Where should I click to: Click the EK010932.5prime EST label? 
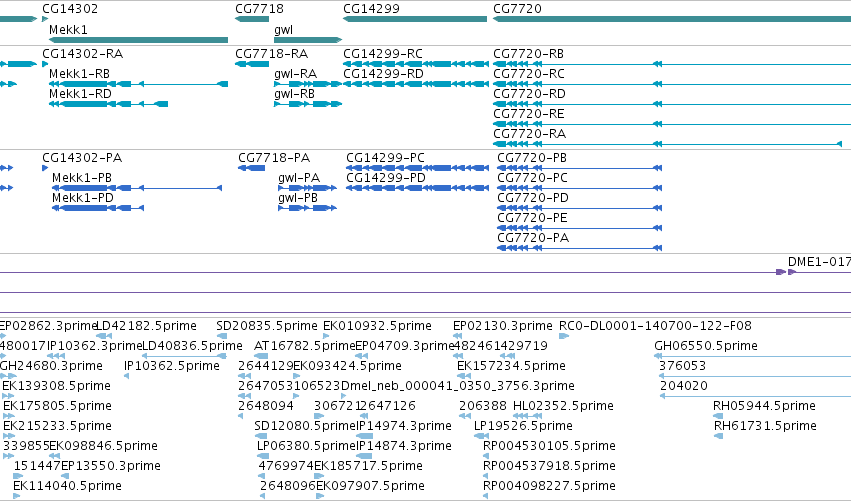377,326
